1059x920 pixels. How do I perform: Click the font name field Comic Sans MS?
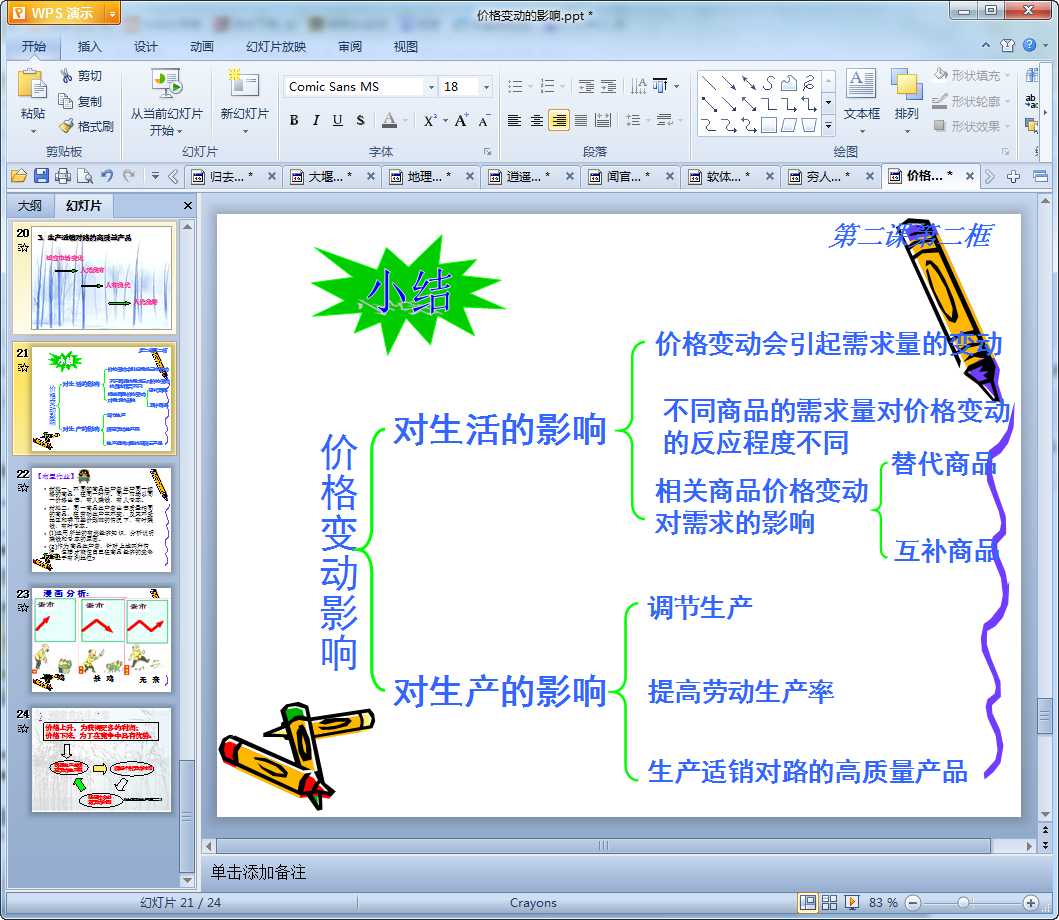click(355, 86)
